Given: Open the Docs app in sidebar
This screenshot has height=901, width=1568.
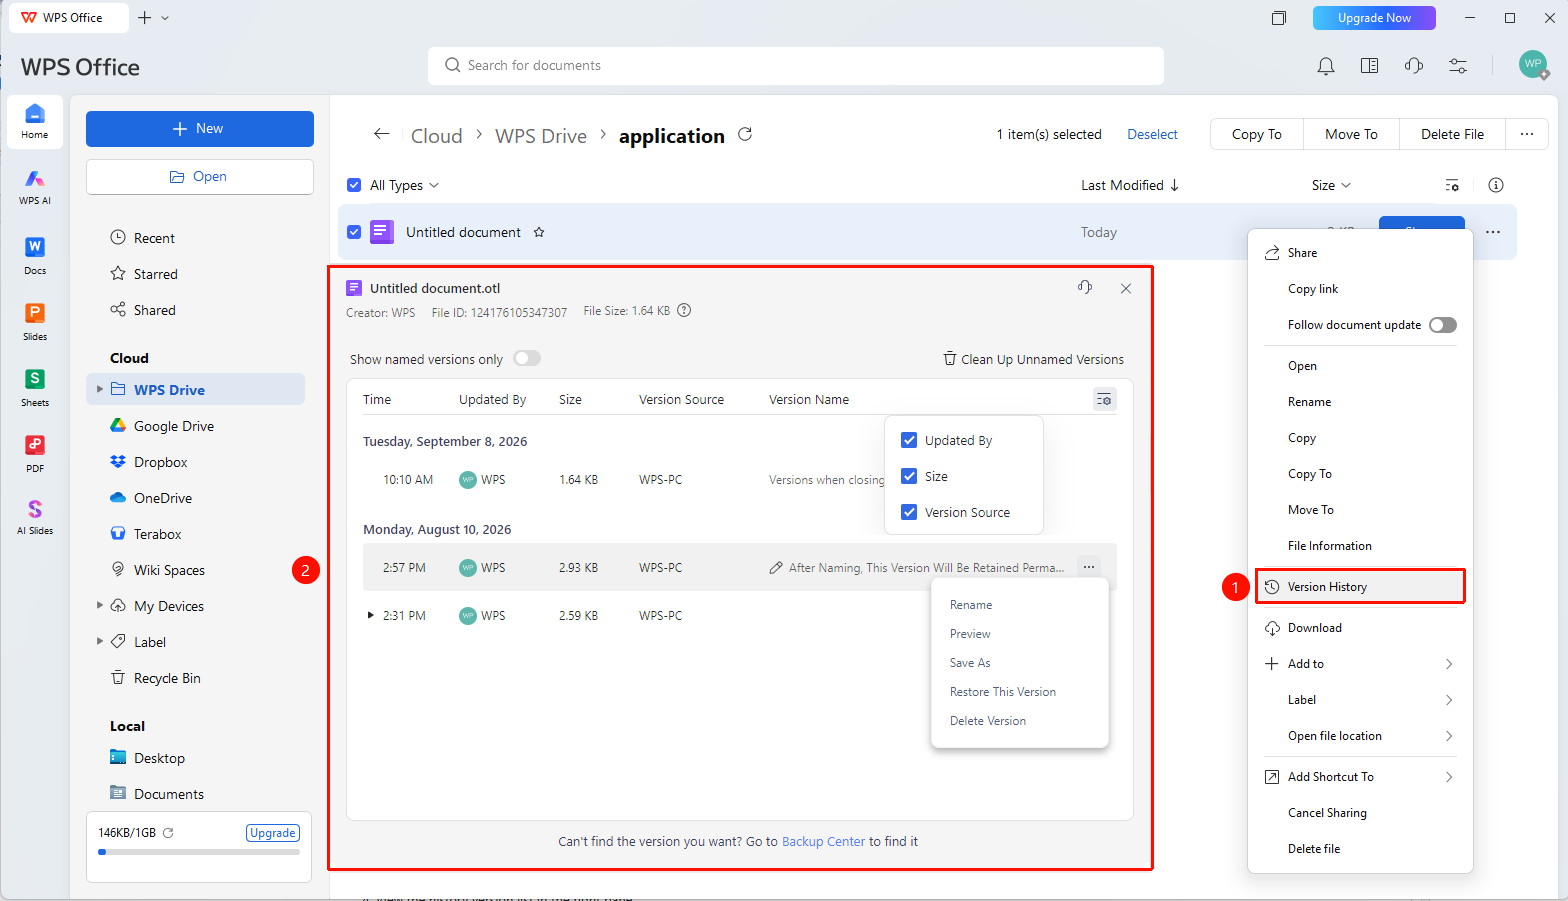Looking at the screenshot, I should pos(35,255).
